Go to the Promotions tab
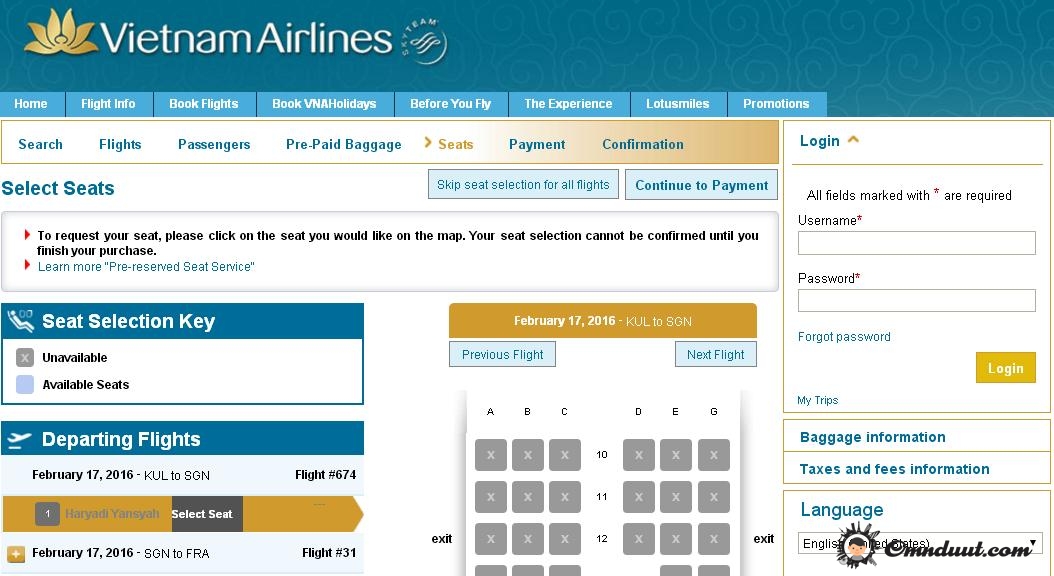This screenshot has width=1054, height=576. (776, 104)
